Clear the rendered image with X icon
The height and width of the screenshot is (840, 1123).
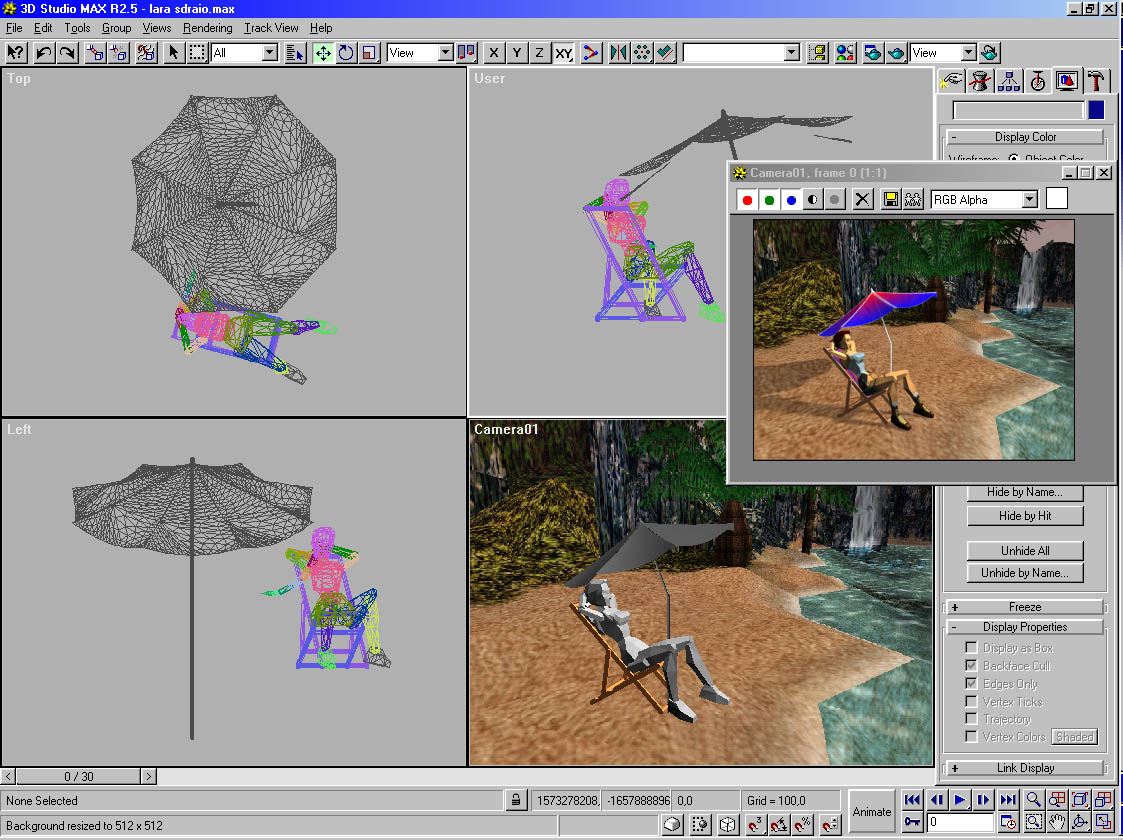coord(863,200)
